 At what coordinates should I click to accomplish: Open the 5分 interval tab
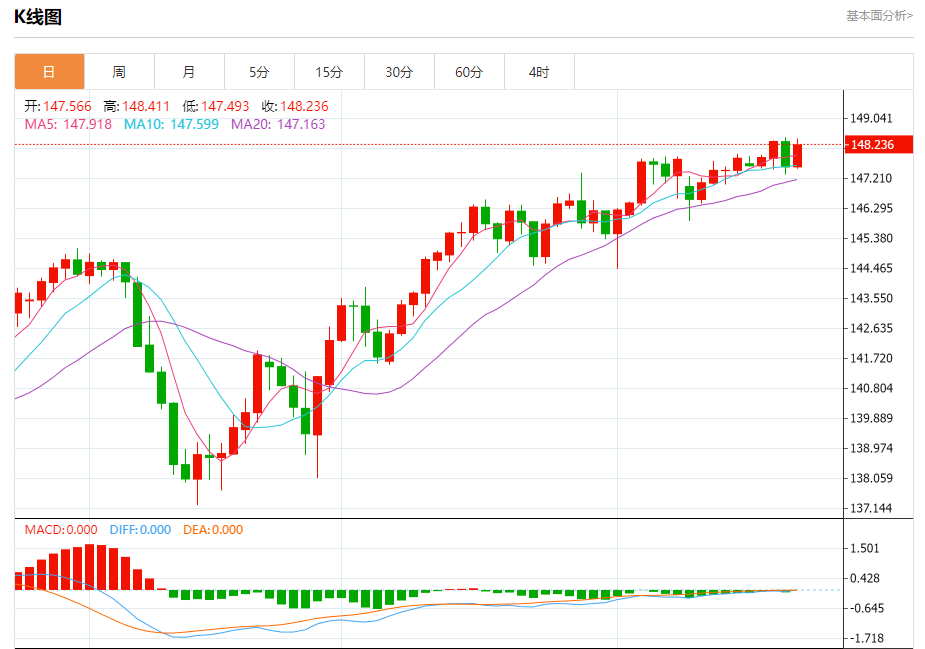(260, 72)
